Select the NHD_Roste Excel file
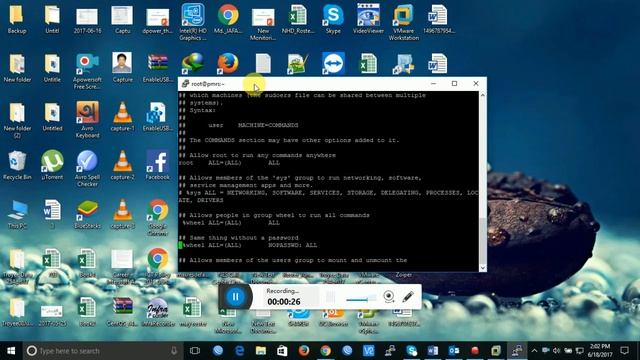The height and width of the screenshot is (360, 640). click(298, 18)
